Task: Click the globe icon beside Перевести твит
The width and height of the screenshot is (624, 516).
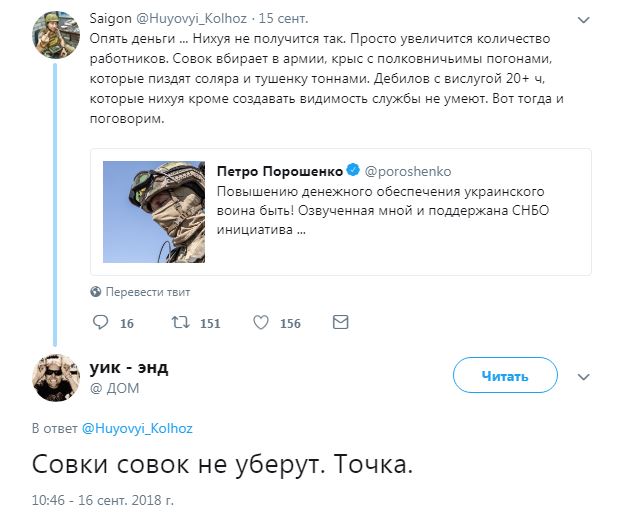Action: click(x=96, y=292)
